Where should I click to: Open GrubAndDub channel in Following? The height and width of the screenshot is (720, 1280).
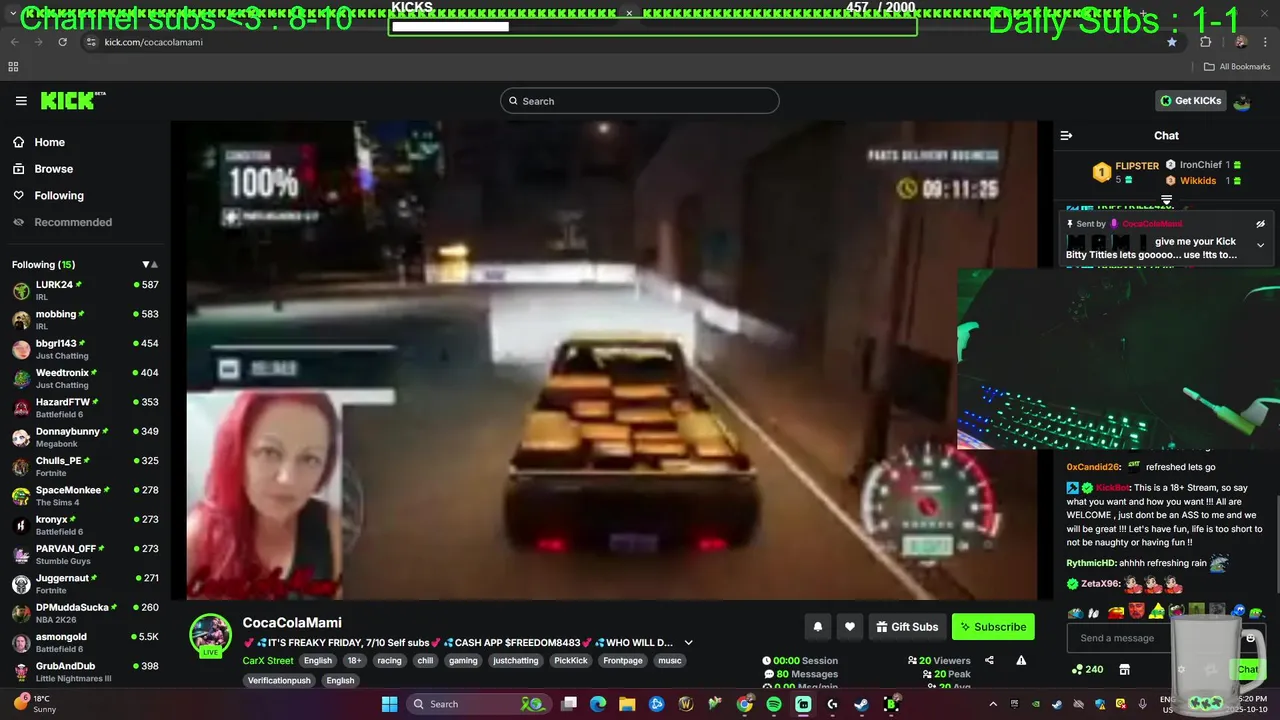(85, 672)
